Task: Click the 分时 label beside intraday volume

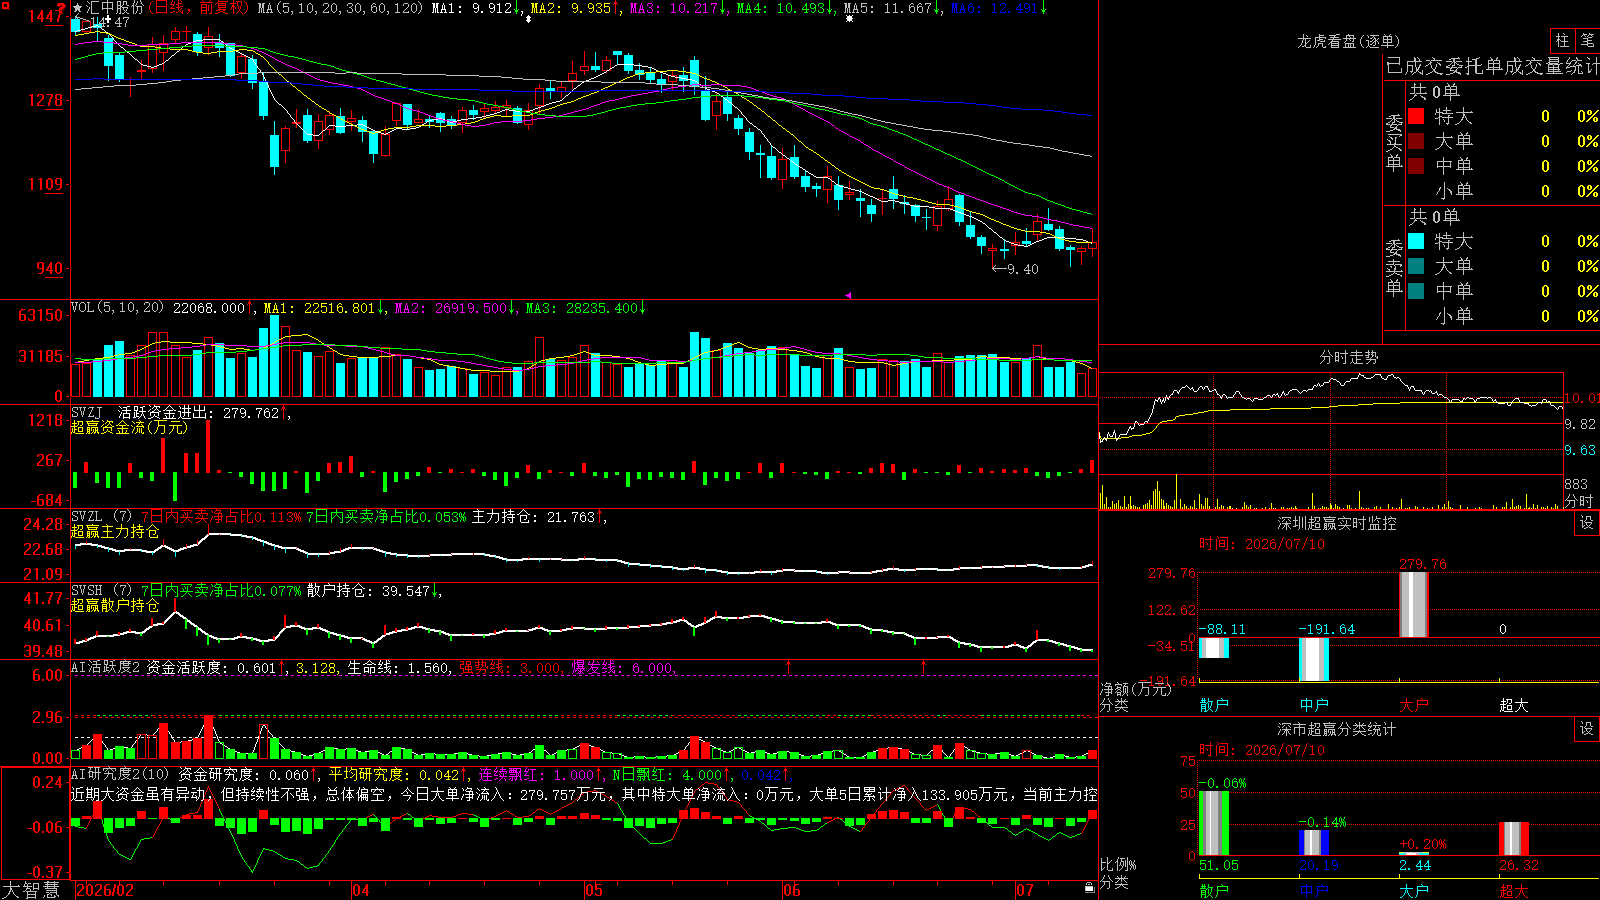Action: (x=1579, y=500)
